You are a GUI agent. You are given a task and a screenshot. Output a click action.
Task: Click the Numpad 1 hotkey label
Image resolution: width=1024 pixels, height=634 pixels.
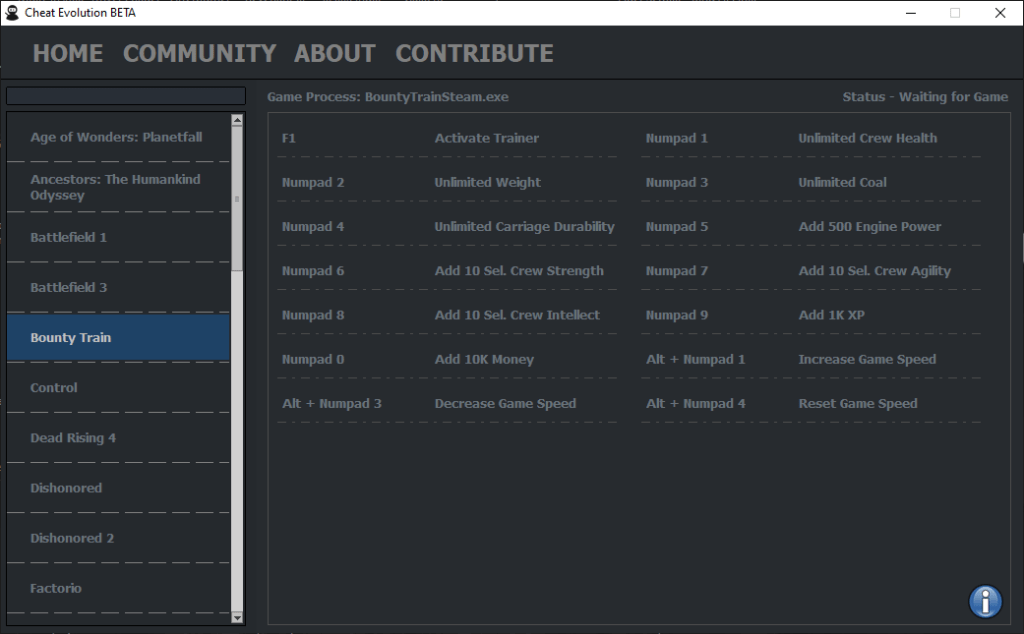point(677,138)
